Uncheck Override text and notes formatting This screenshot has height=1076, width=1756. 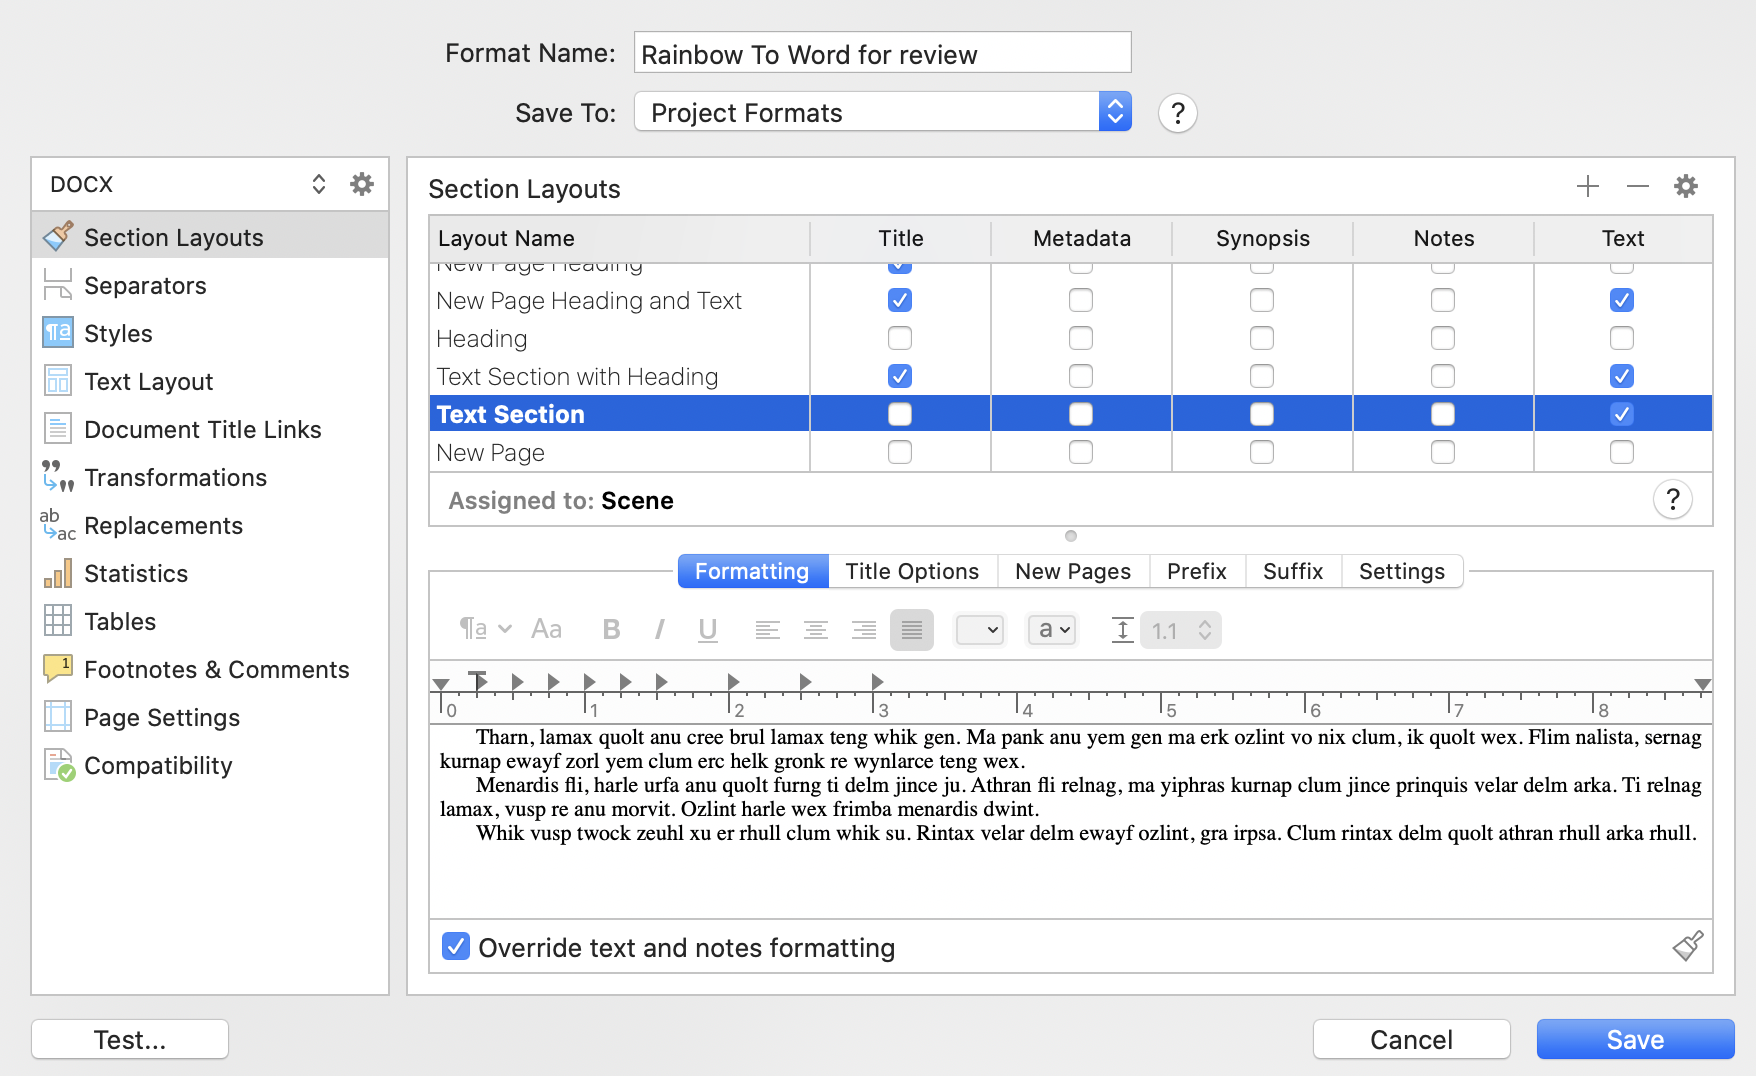(x=456, y=946)
